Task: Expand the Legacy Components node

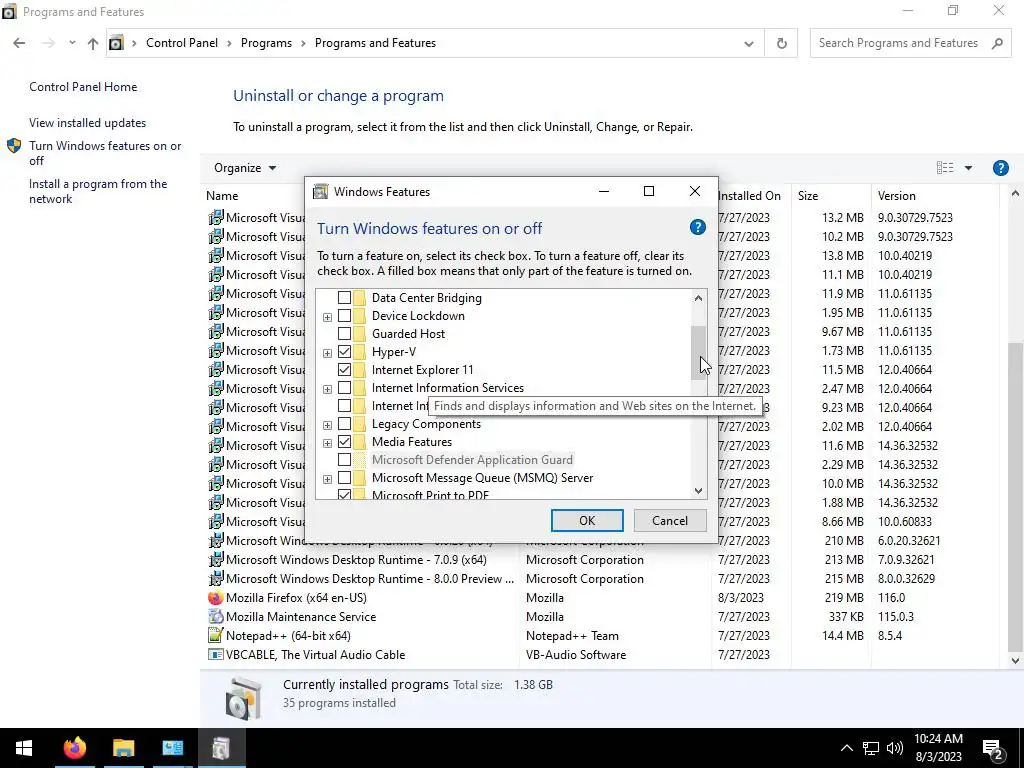Action: click(327, 426)
